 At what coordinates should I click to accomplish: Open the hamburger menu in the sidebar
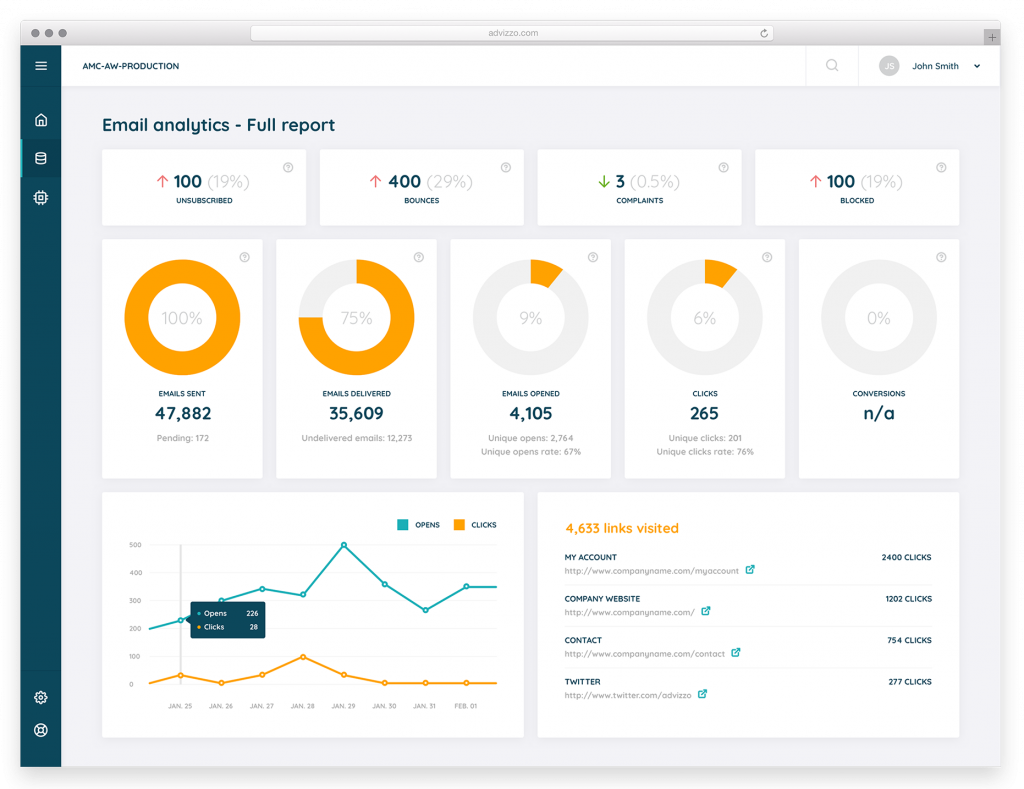pos(41,66)
